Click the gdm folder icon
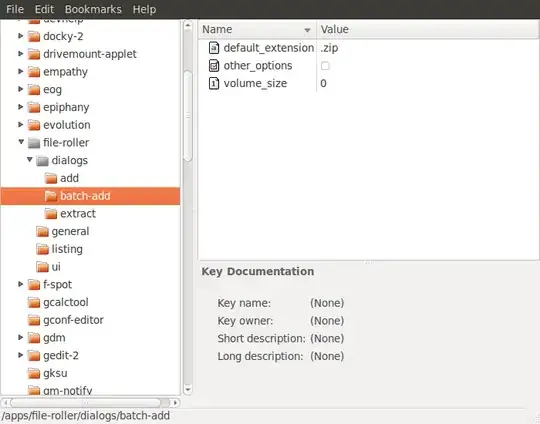This screenshot has height=424, width=540. (x=34, y=338)
